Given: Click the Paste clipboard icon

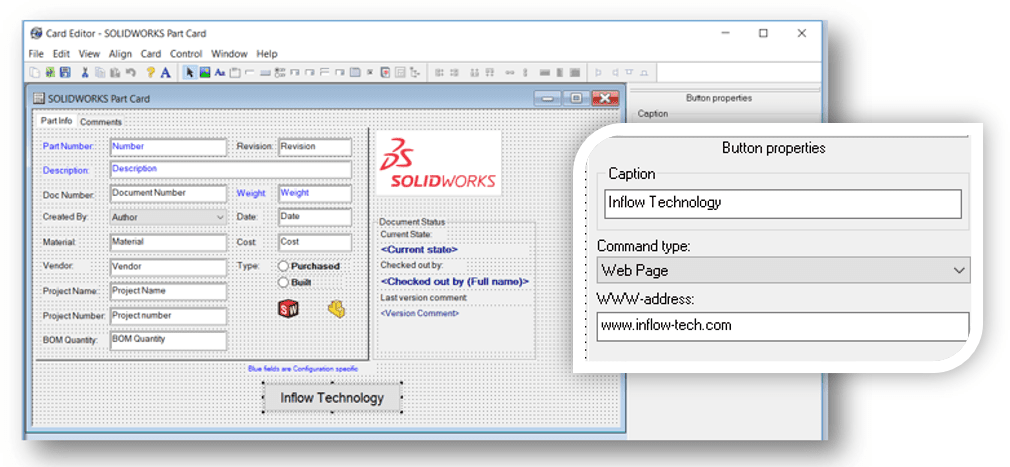Looking at the screenshot, I should [115, 73].
